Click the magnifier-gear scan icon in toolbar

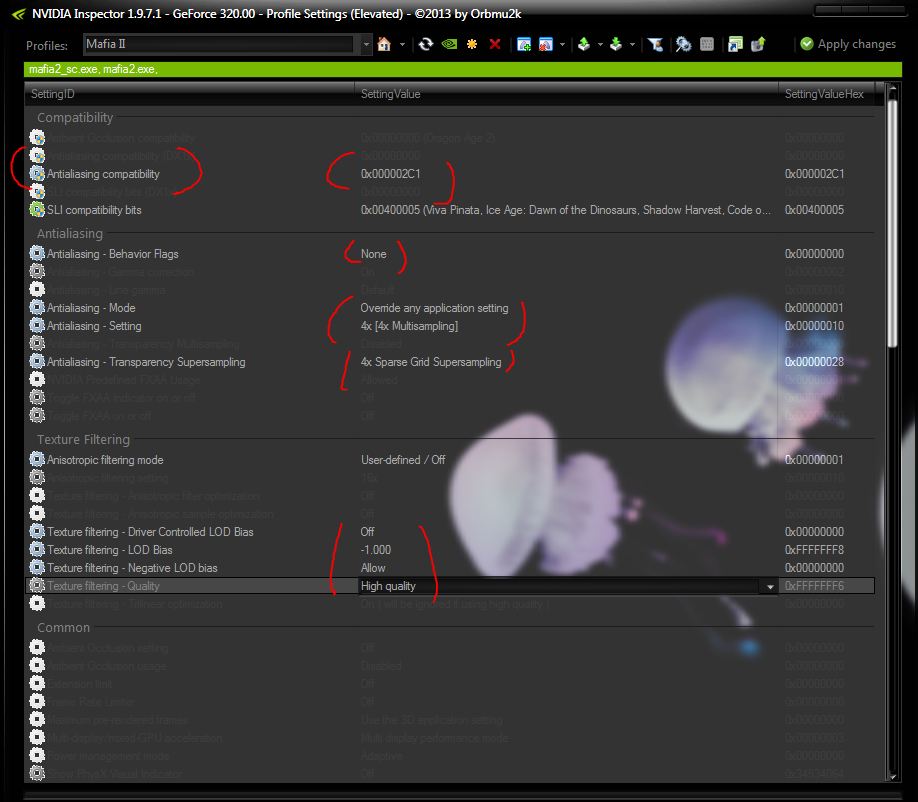(x=683, y=44)
